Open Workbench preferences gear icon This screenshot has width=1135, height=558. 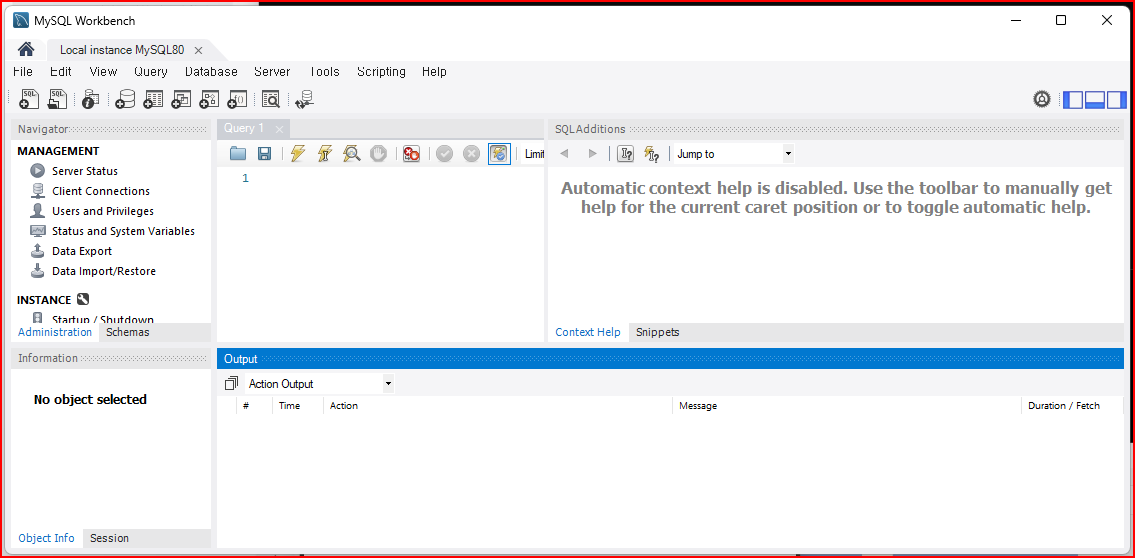pos(1042,99)
